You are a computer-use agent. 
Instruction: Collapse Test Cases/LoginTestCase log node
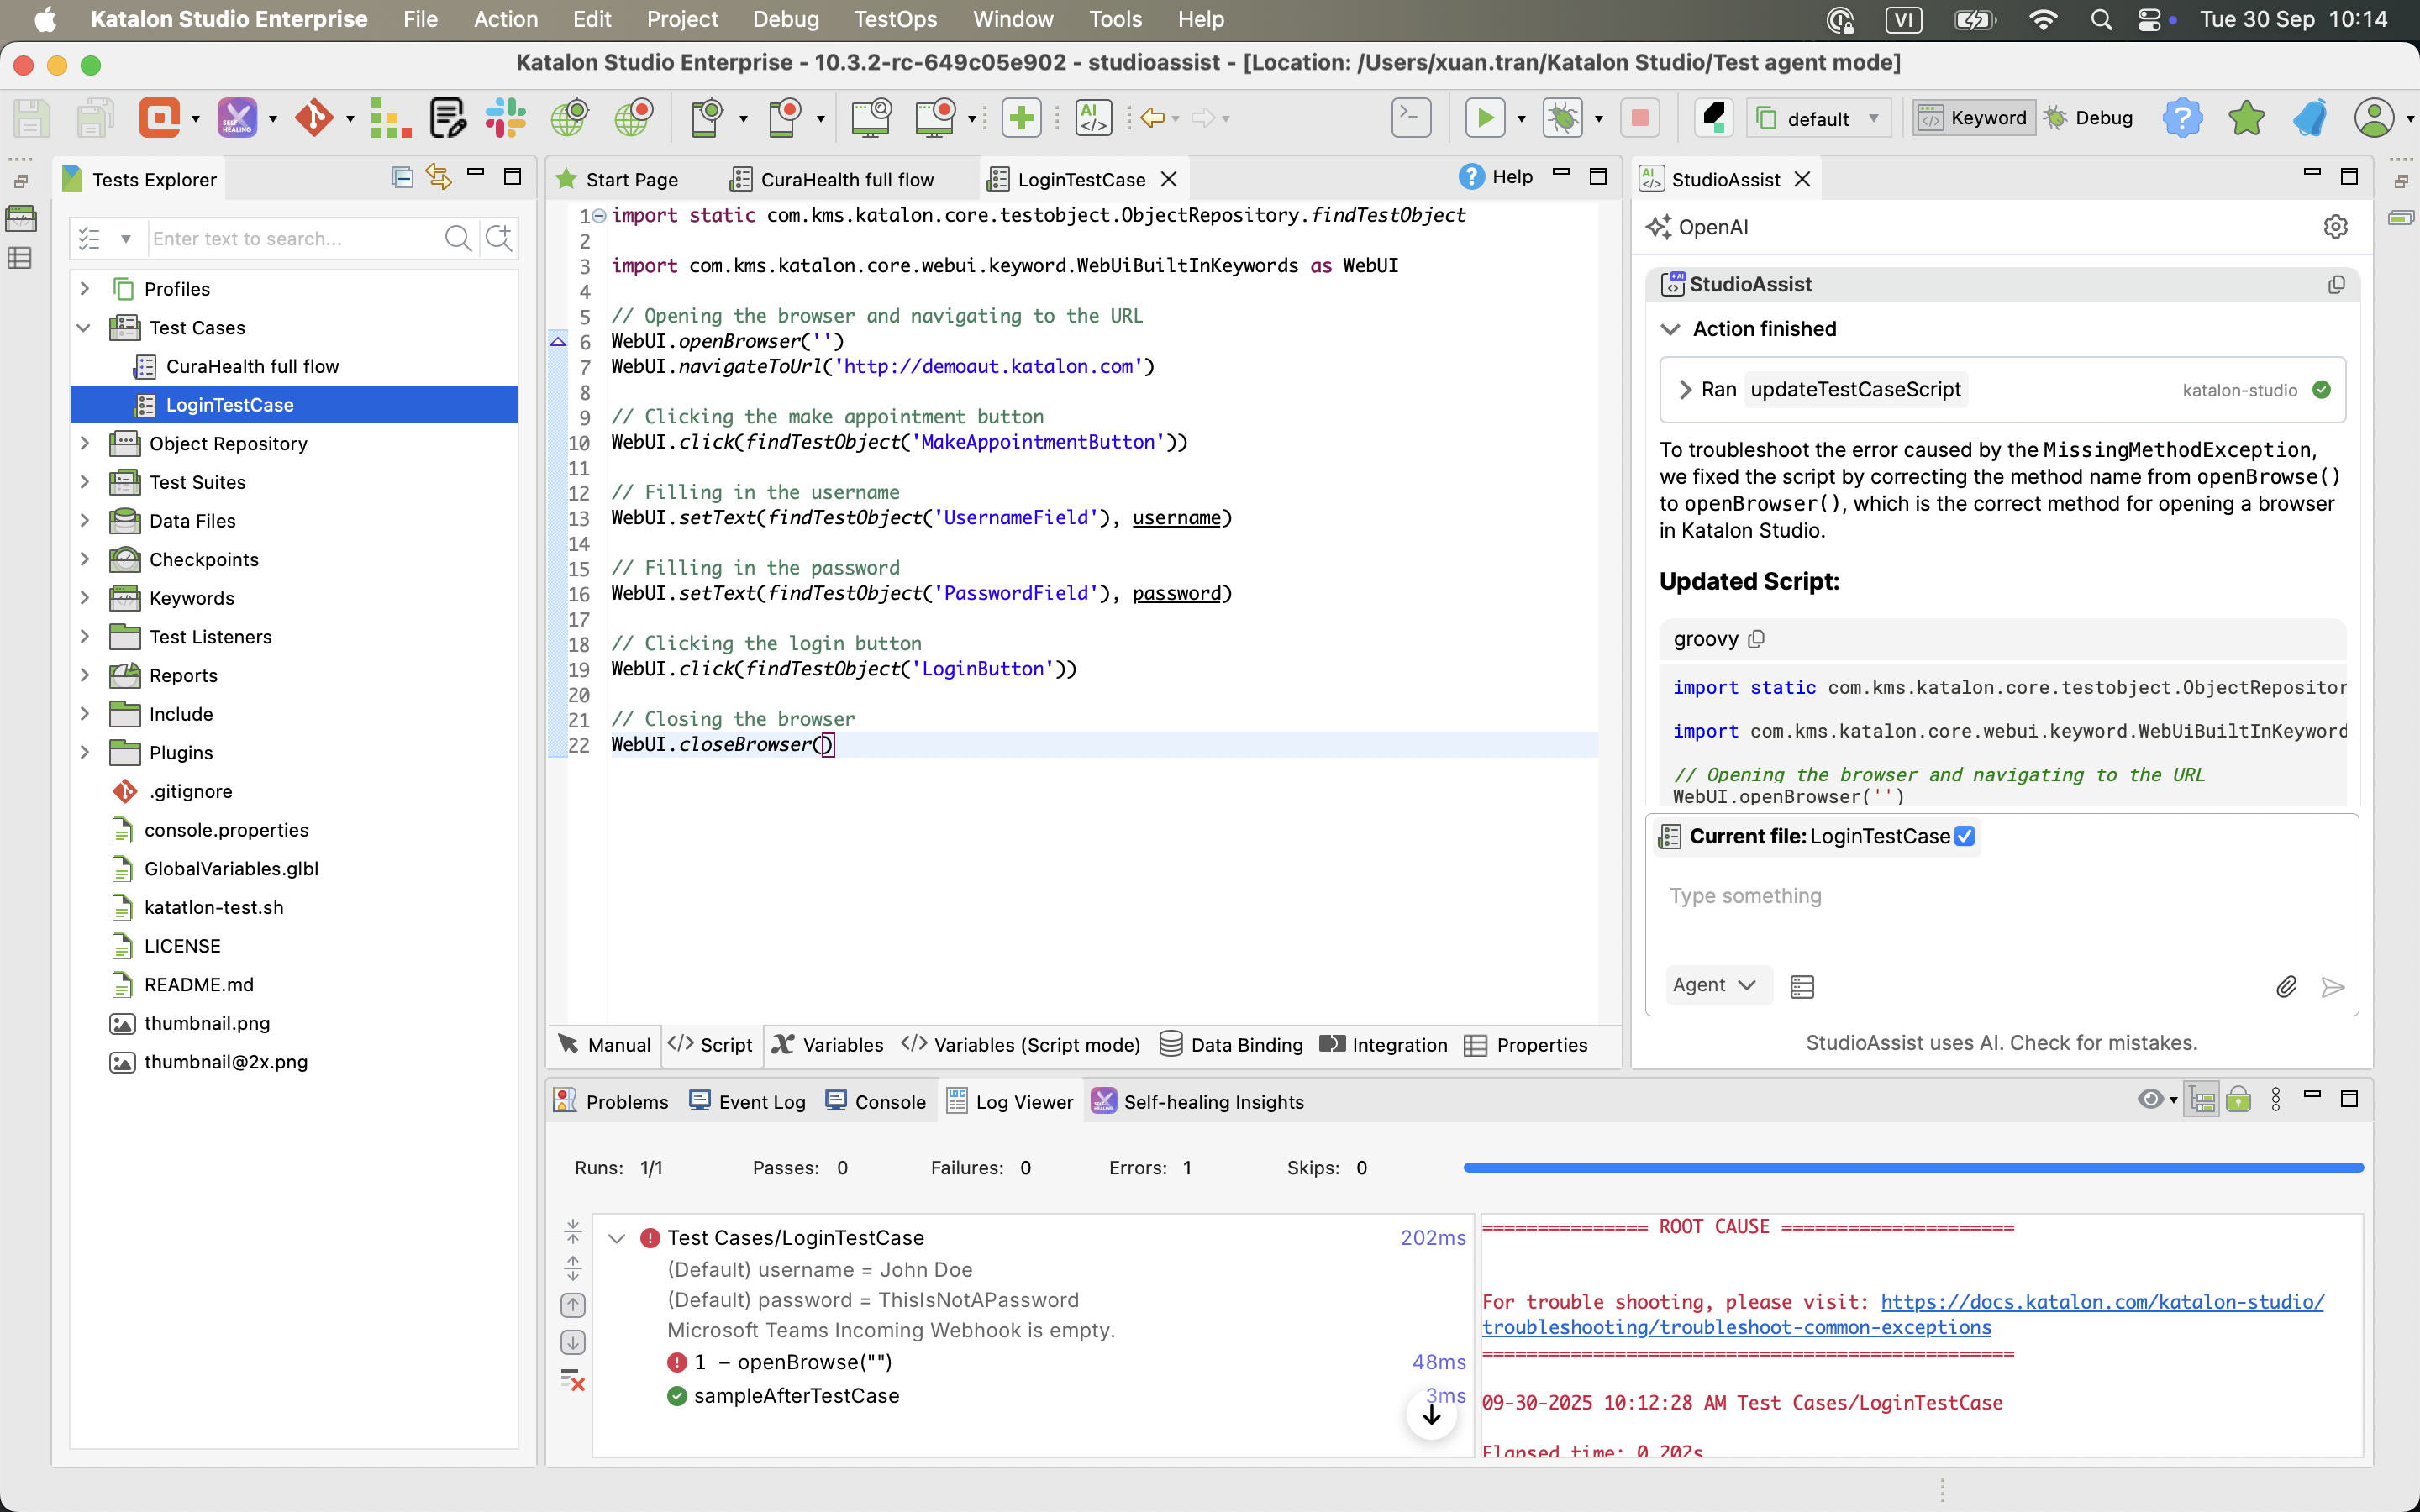click(617, 1238)
